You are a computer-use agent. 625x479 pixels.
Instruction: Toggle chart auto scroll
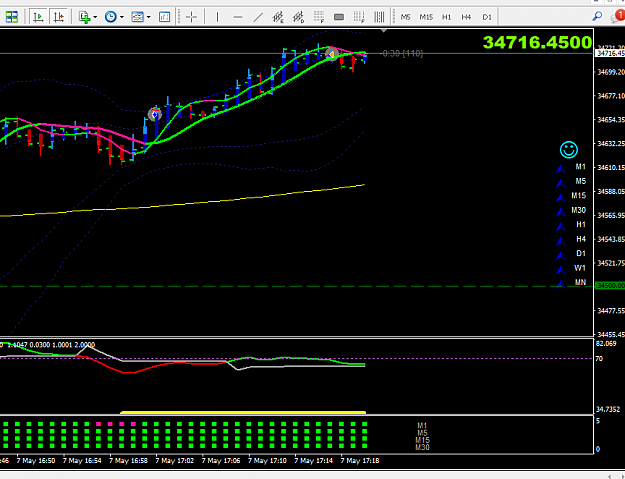[38, 17]
